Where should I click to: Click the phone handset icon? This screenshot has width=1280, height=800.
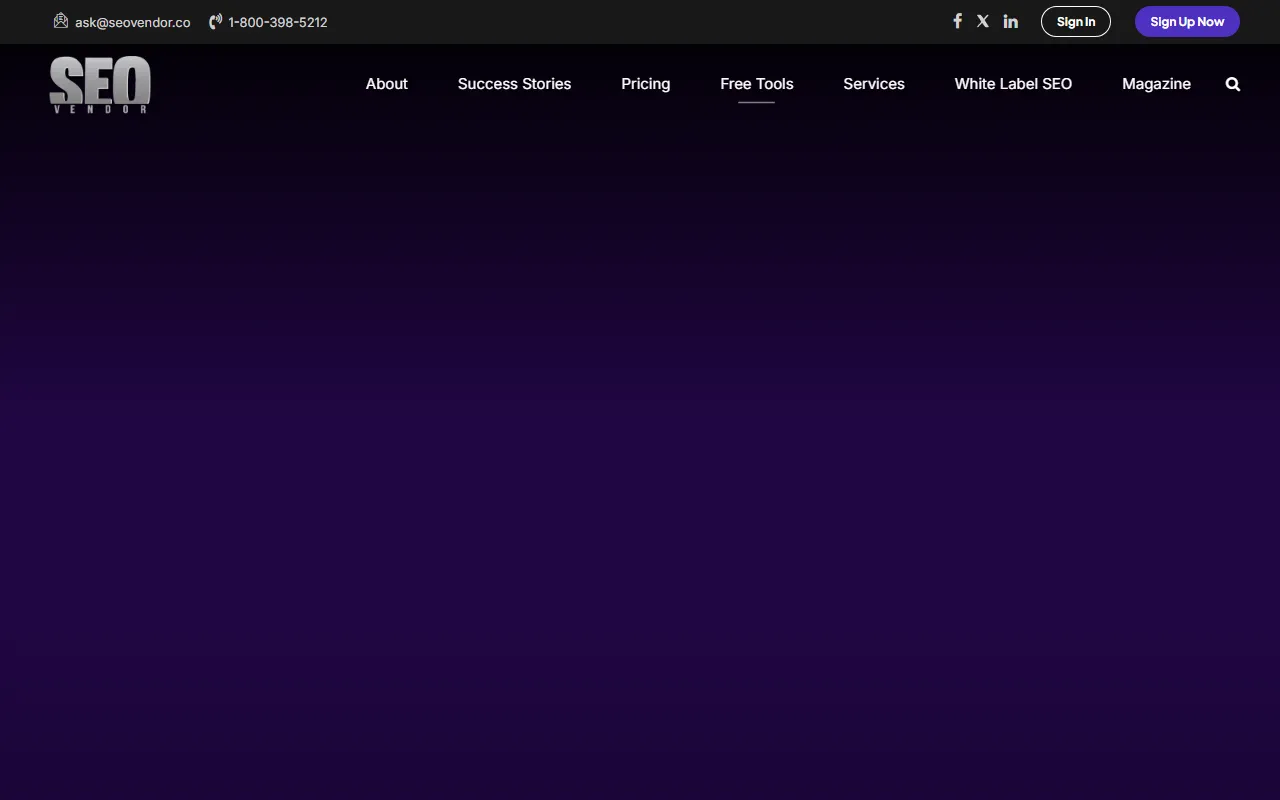tap(215, 22)
